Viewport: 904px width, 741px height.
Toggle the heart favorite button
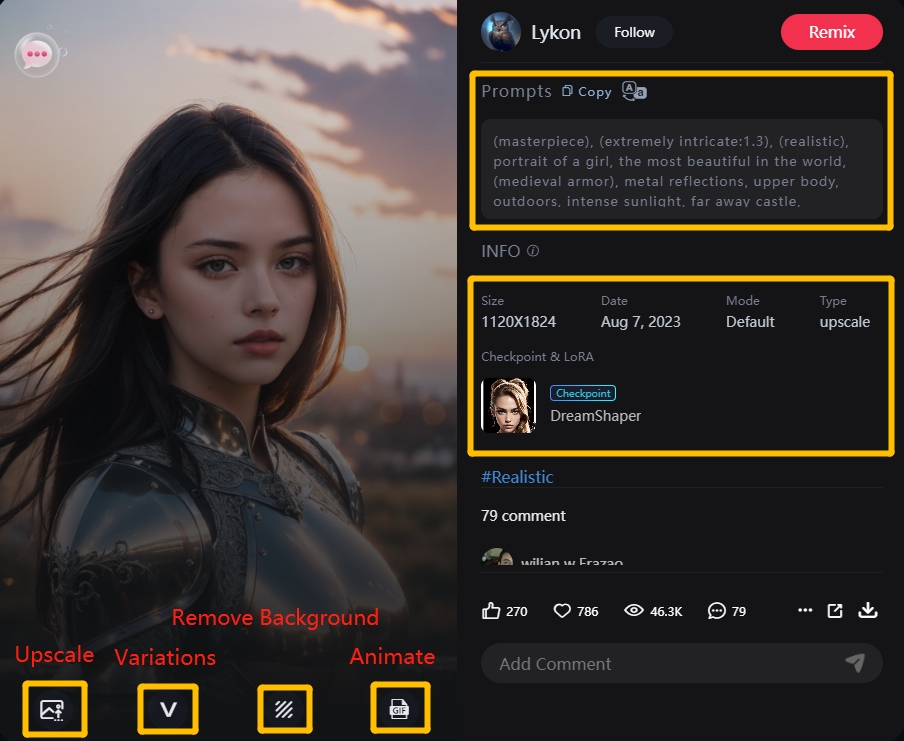[x=562, y=610]
